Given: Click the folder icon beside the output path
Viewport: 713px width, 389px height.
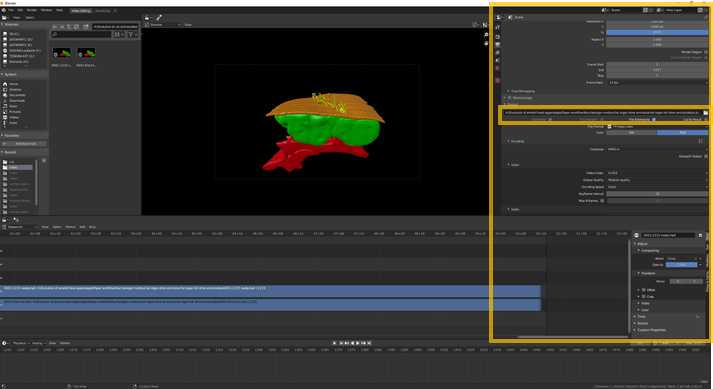Looking at the screenshot, I should (x=705, y=112).
